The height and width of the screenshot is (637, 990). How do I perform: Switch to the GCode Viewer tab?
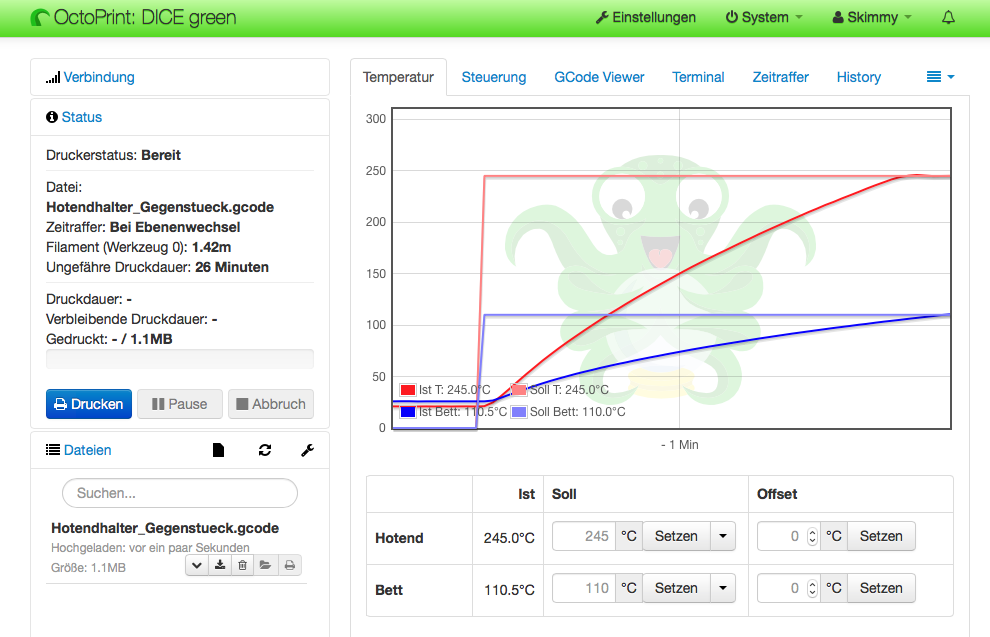(x=599, y=77)
